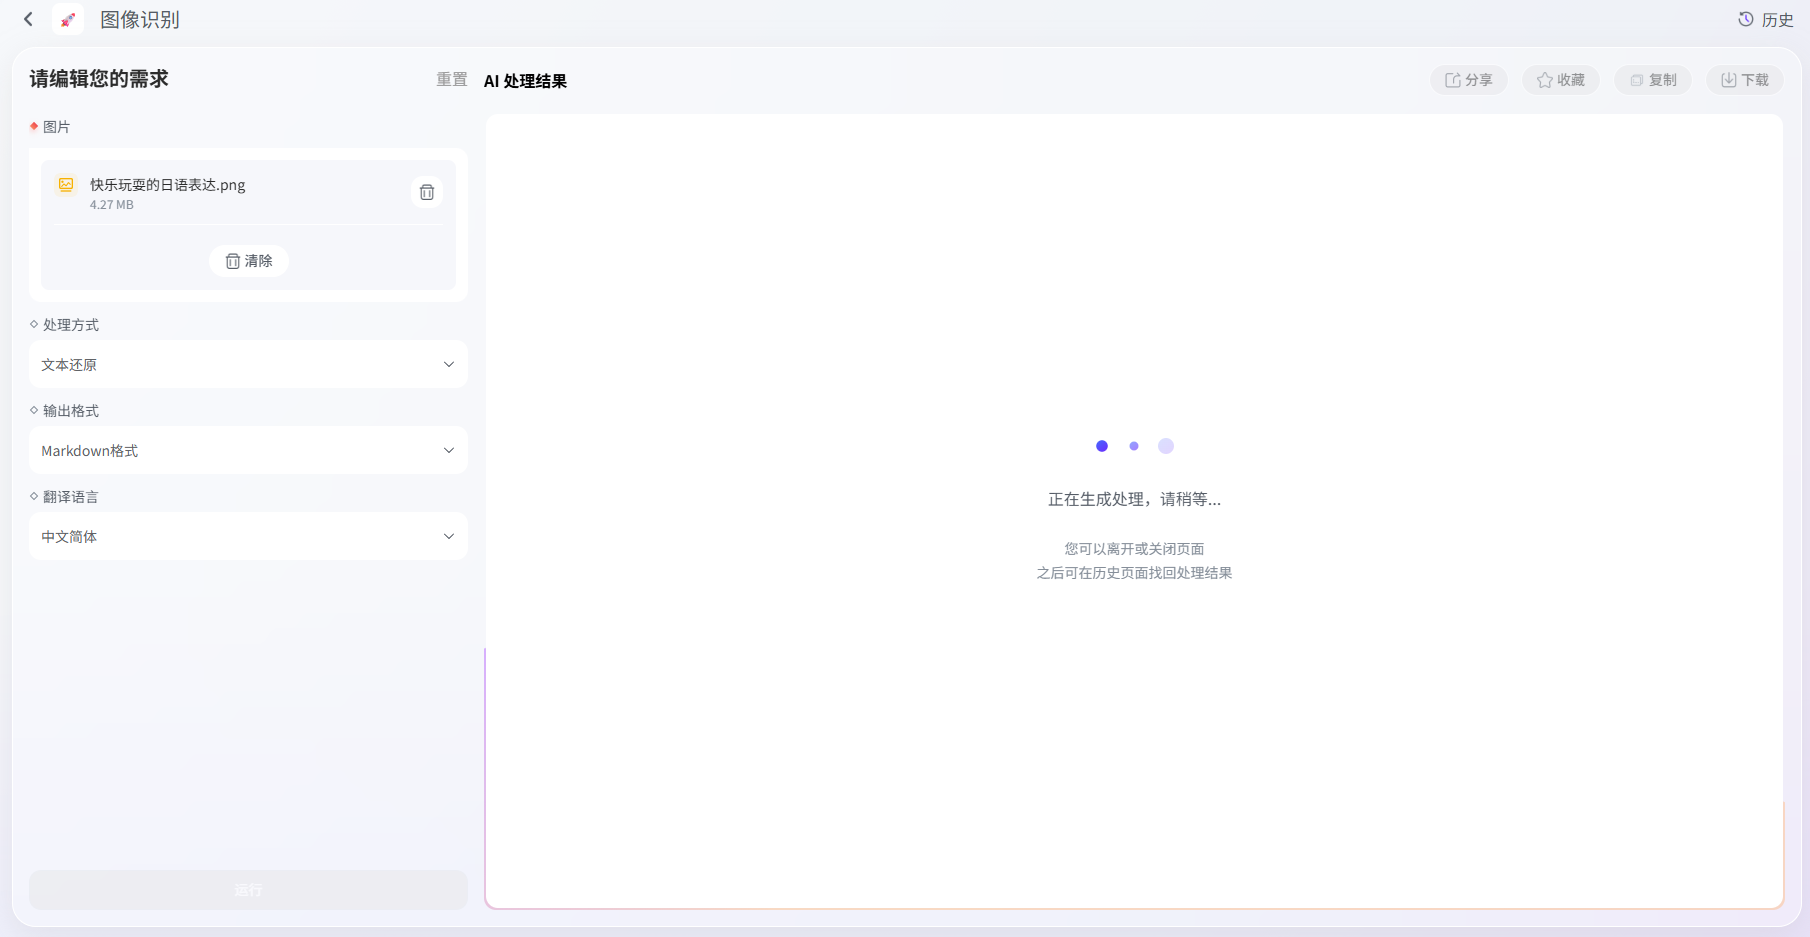Click the chevron arrow of 中文简体 field

[x=449, y=537]
